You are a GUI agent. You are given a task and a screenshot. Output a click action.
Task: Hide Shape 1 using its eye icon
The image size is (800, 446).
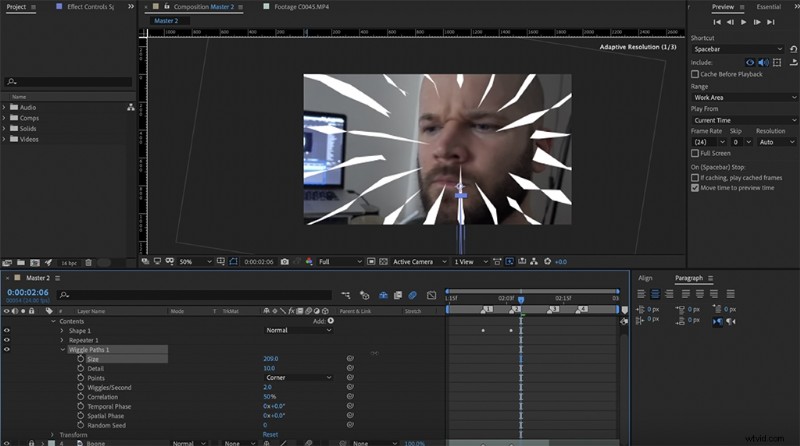[x=7, y=331]
